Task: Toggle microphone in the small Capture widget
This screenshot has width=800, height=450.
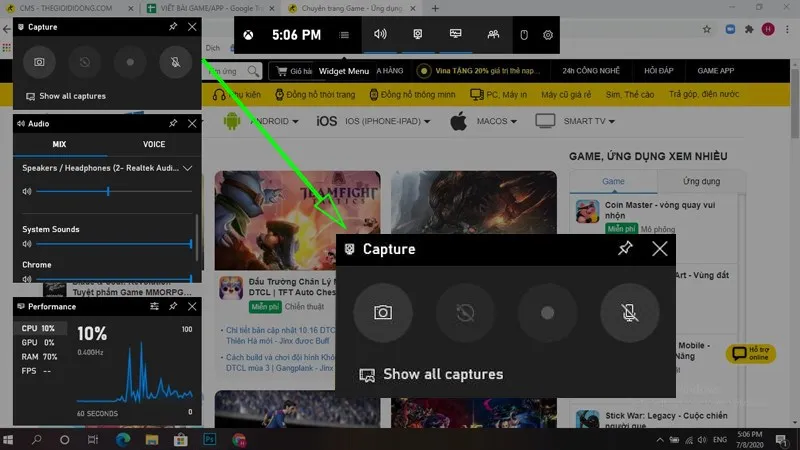Action: (x=176, y=62)
